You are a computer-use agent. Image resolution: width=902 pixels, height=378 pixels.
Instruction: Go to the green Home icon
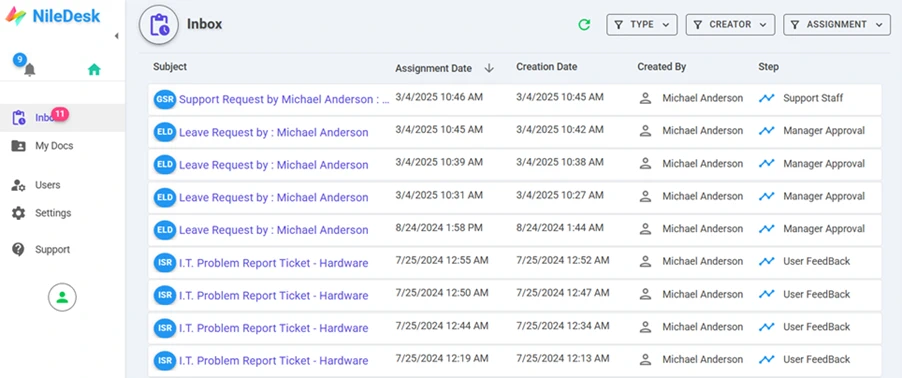94,70
